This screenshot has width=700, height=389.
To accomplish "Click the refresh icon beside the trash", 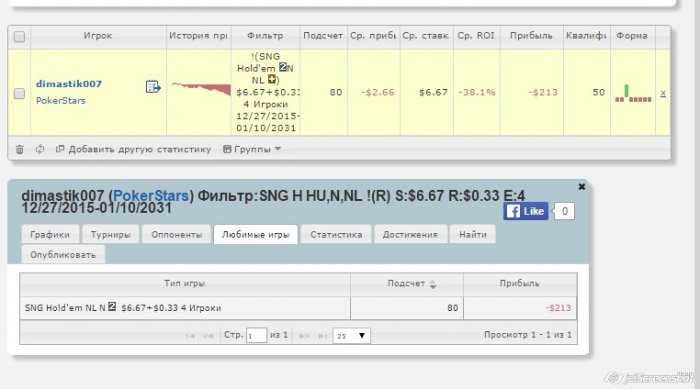I will click(40, 149).
